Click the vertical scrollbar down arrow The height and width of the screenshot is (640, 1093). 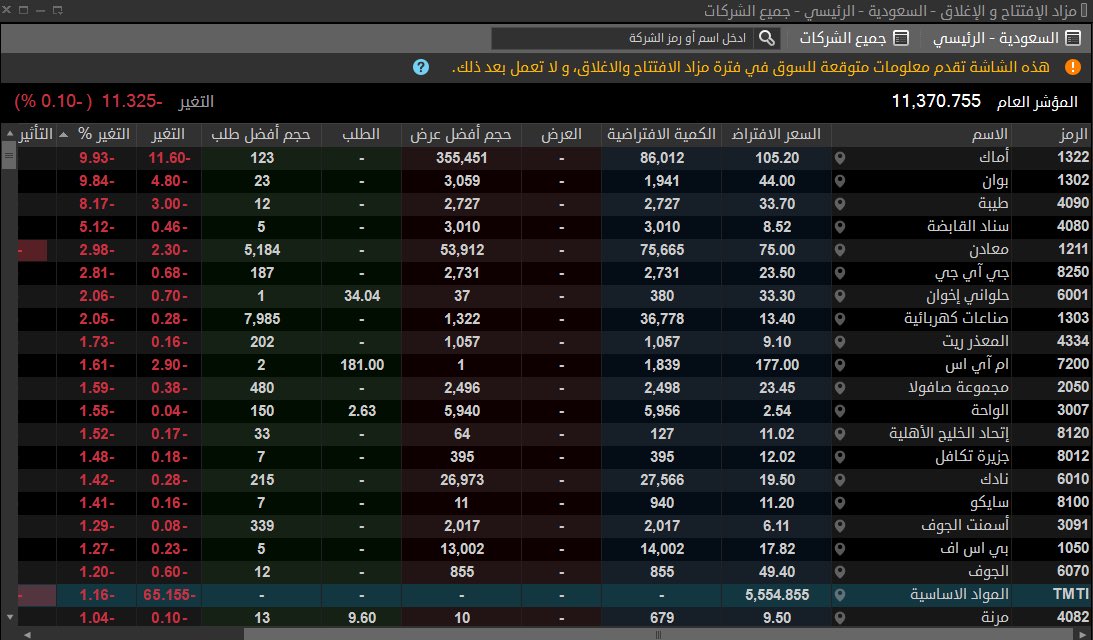tap(9, 618)
